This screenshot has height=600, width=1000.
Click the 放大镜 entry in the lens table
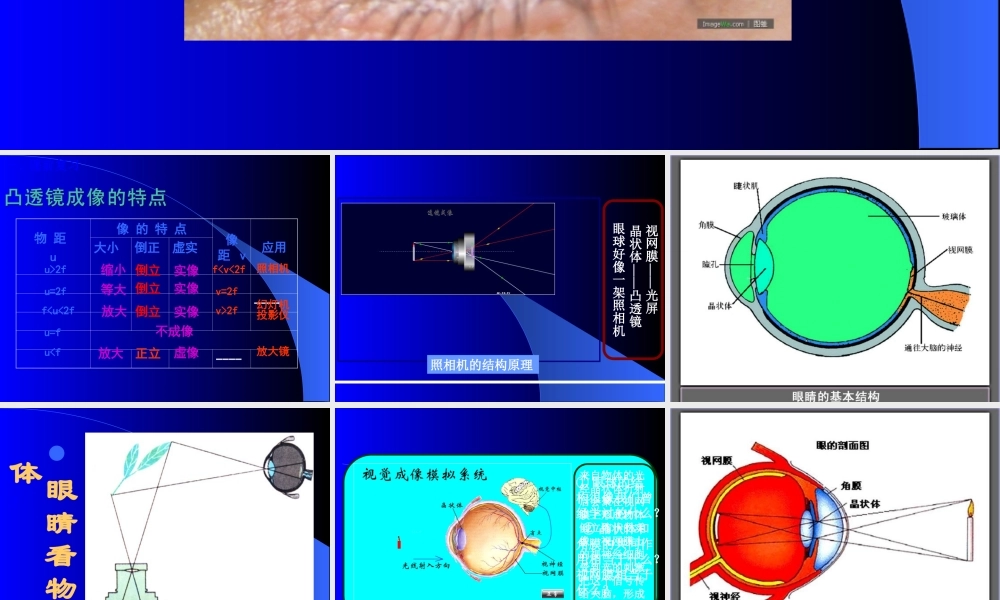click(272, 351)
